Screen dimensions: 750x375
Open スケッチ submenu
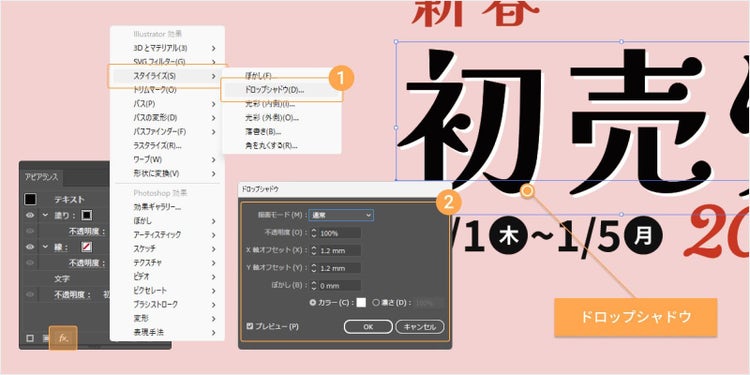pyautogui.click(x=167, y=249)
